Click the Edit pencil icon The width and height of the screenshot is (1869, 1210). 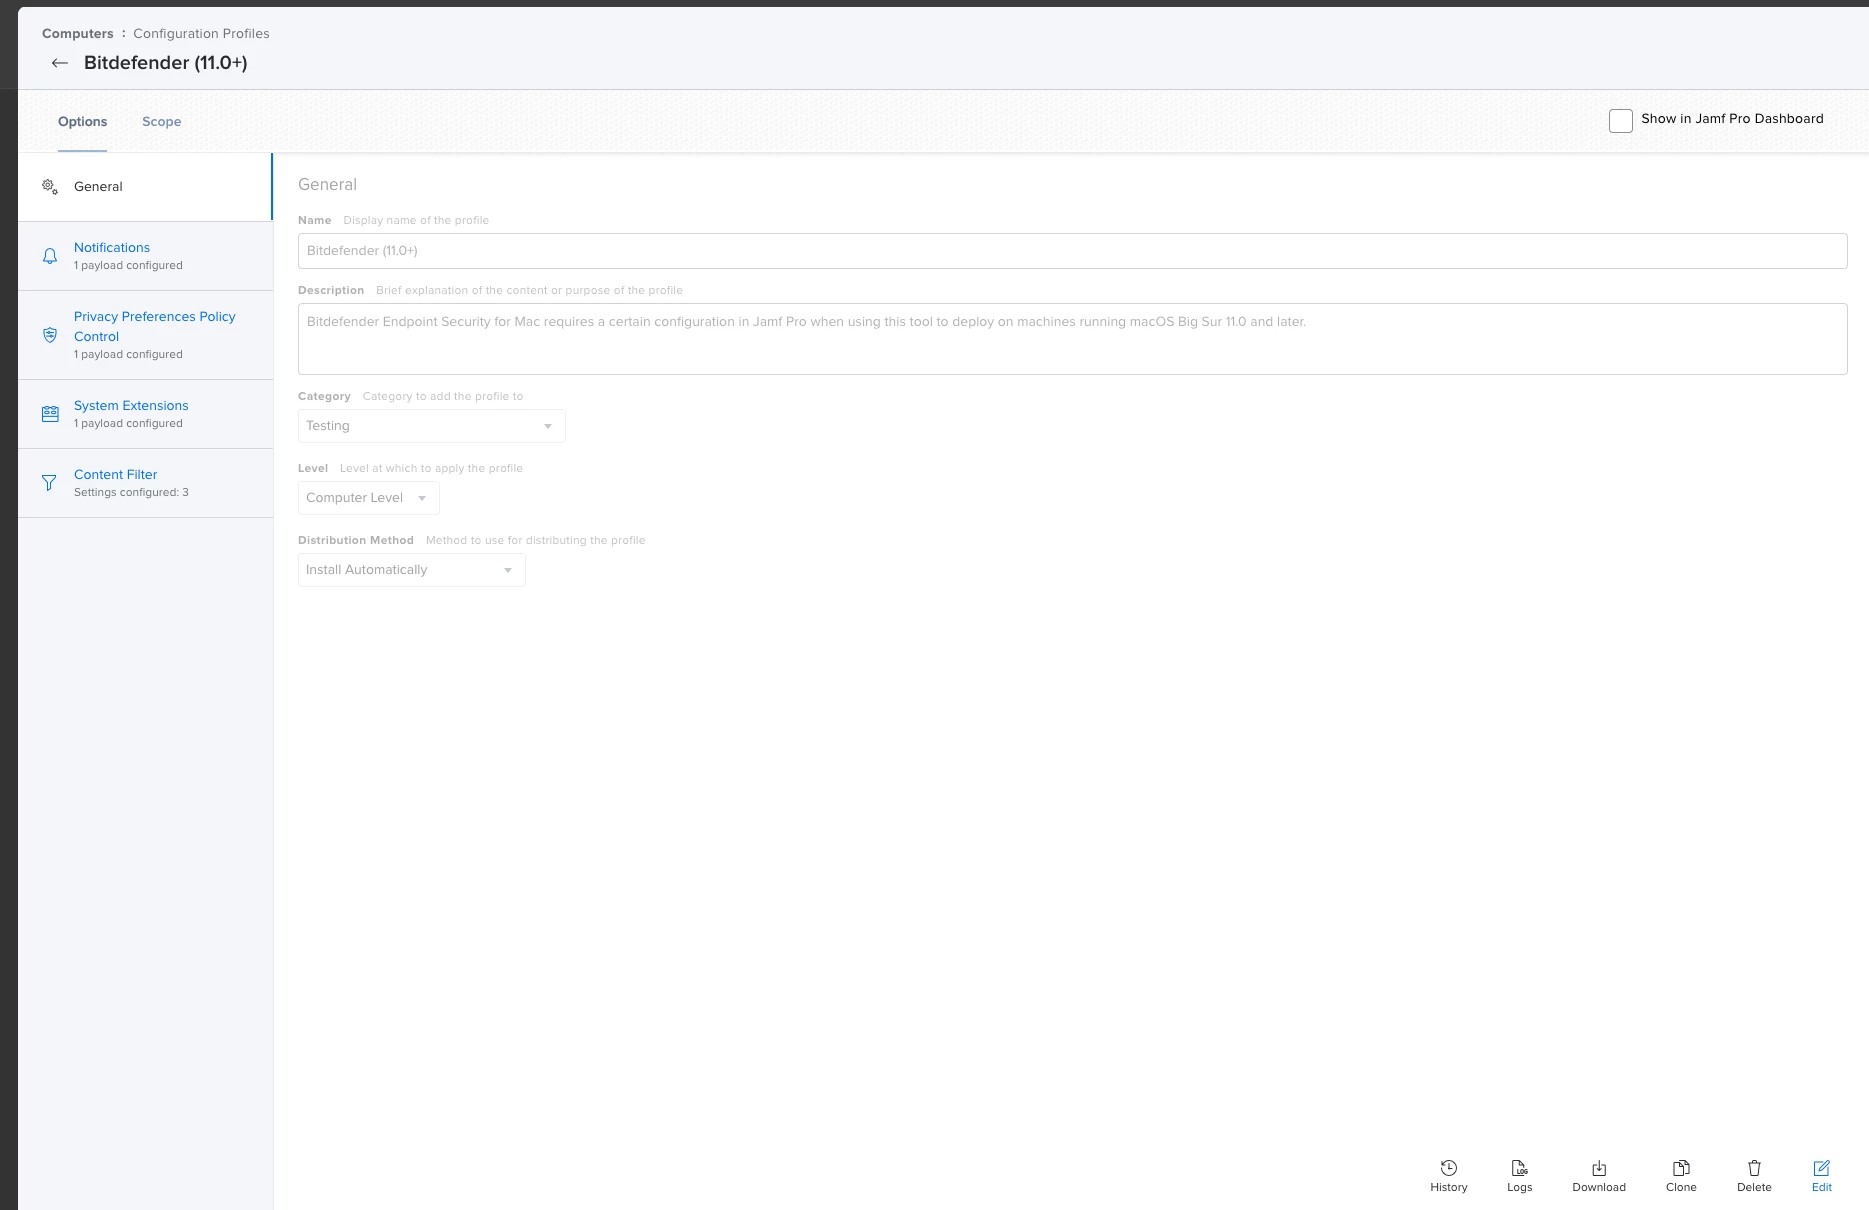coord(1821,1168)
